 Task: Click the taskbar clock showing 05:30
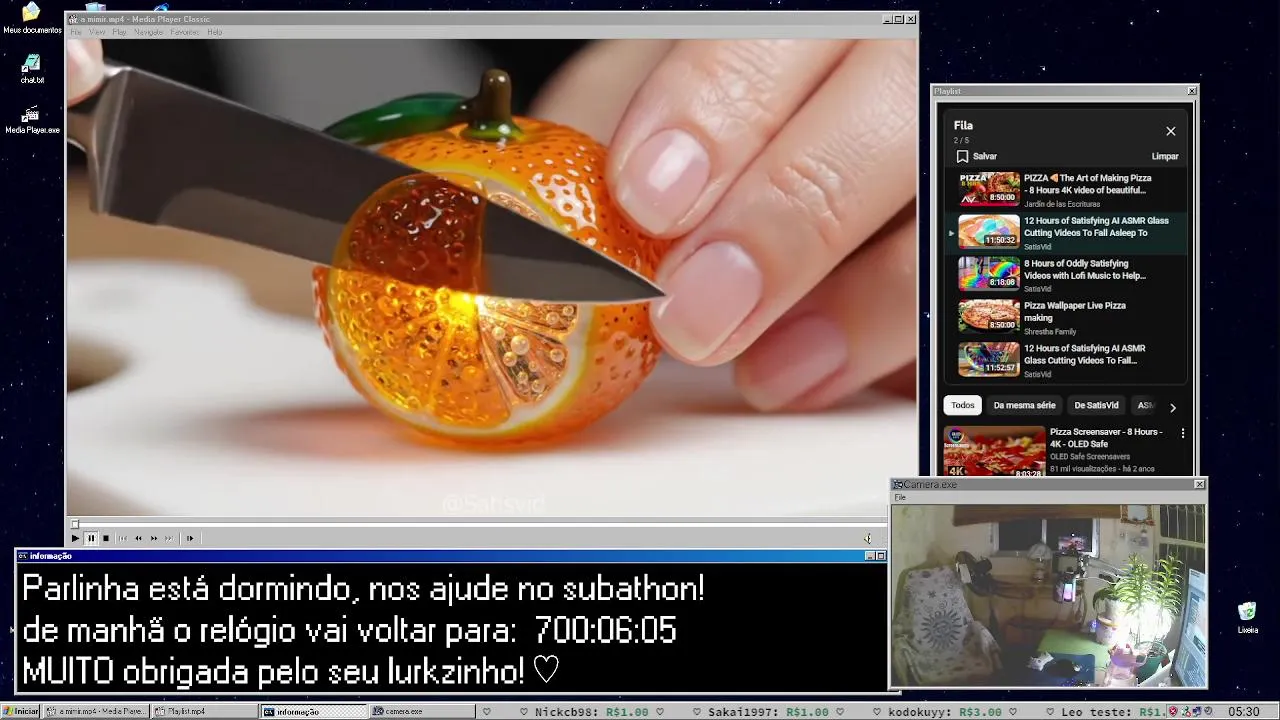1243,711
